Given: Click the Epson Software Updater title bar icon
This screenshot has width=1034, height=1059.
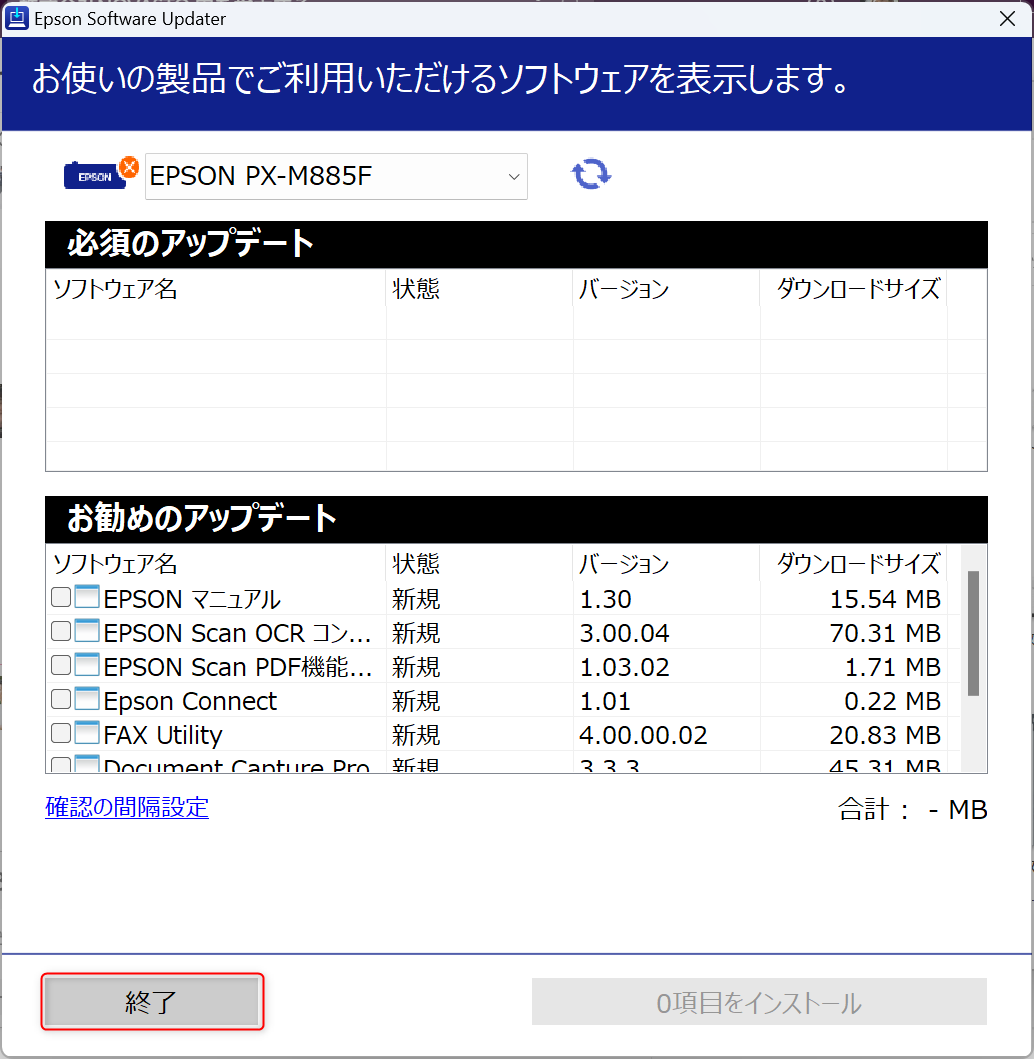Looking at the screenshot, I should (x=17, y=18).
